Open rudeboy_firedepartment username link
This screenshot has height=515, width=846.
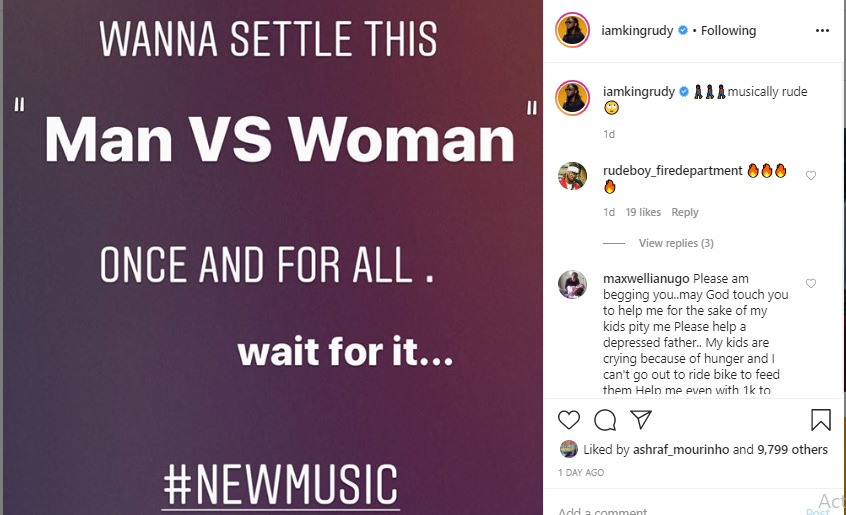672,171
